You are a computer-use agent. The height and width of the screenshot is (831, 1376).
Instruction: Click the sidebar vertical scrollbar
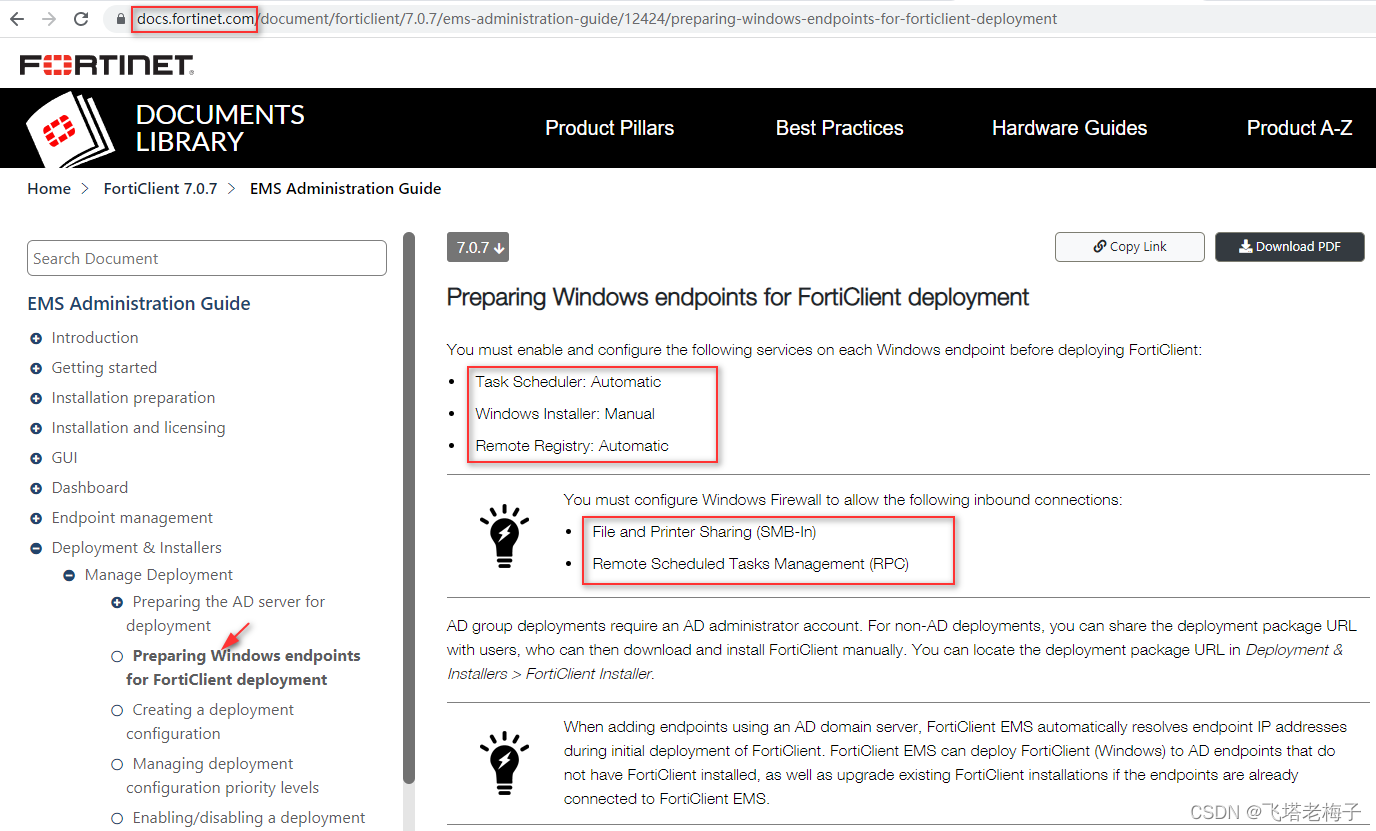tap(408, 508)
